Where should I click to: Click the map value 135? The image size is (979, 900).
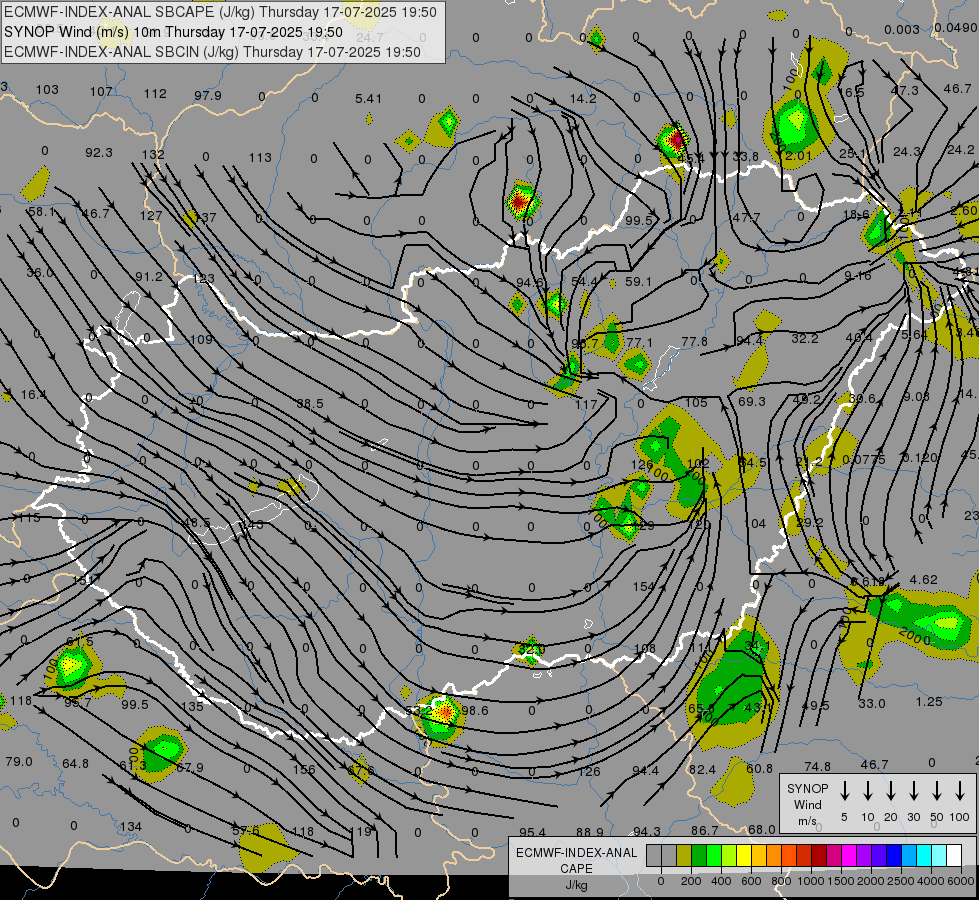[192, 706]
